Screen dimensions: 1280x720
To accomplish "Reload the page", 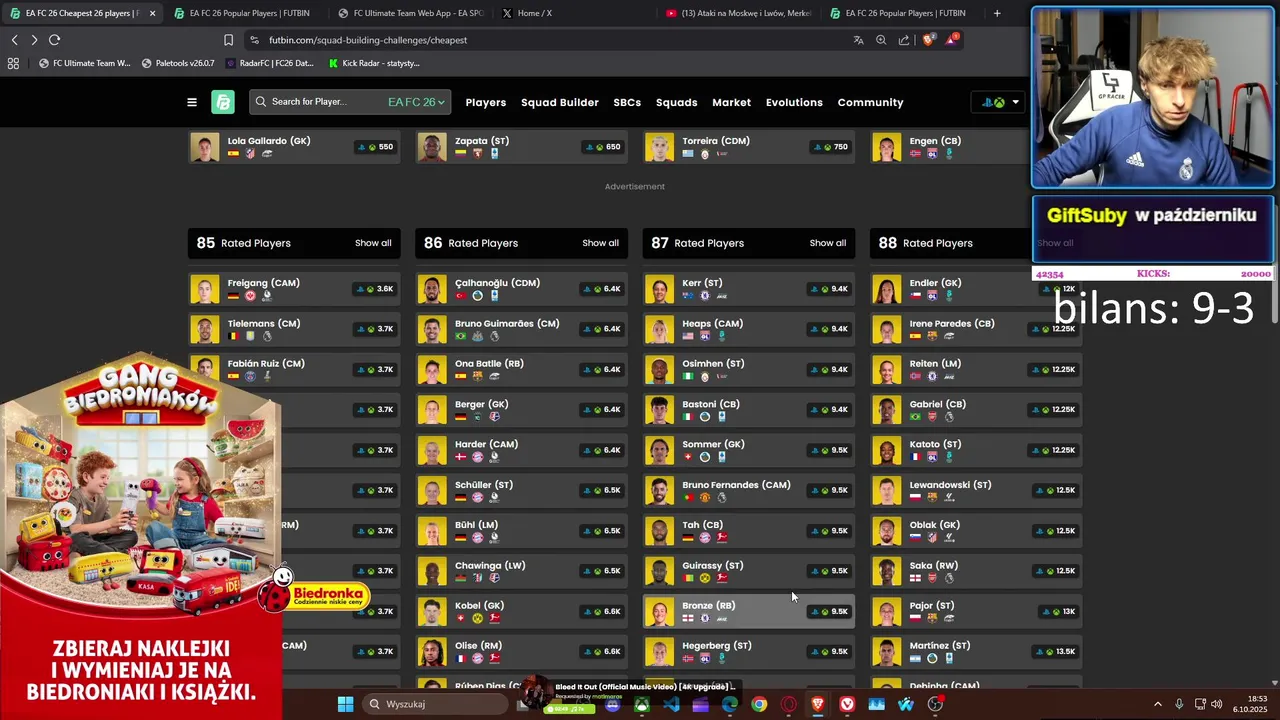I will (x=55, y=40).
